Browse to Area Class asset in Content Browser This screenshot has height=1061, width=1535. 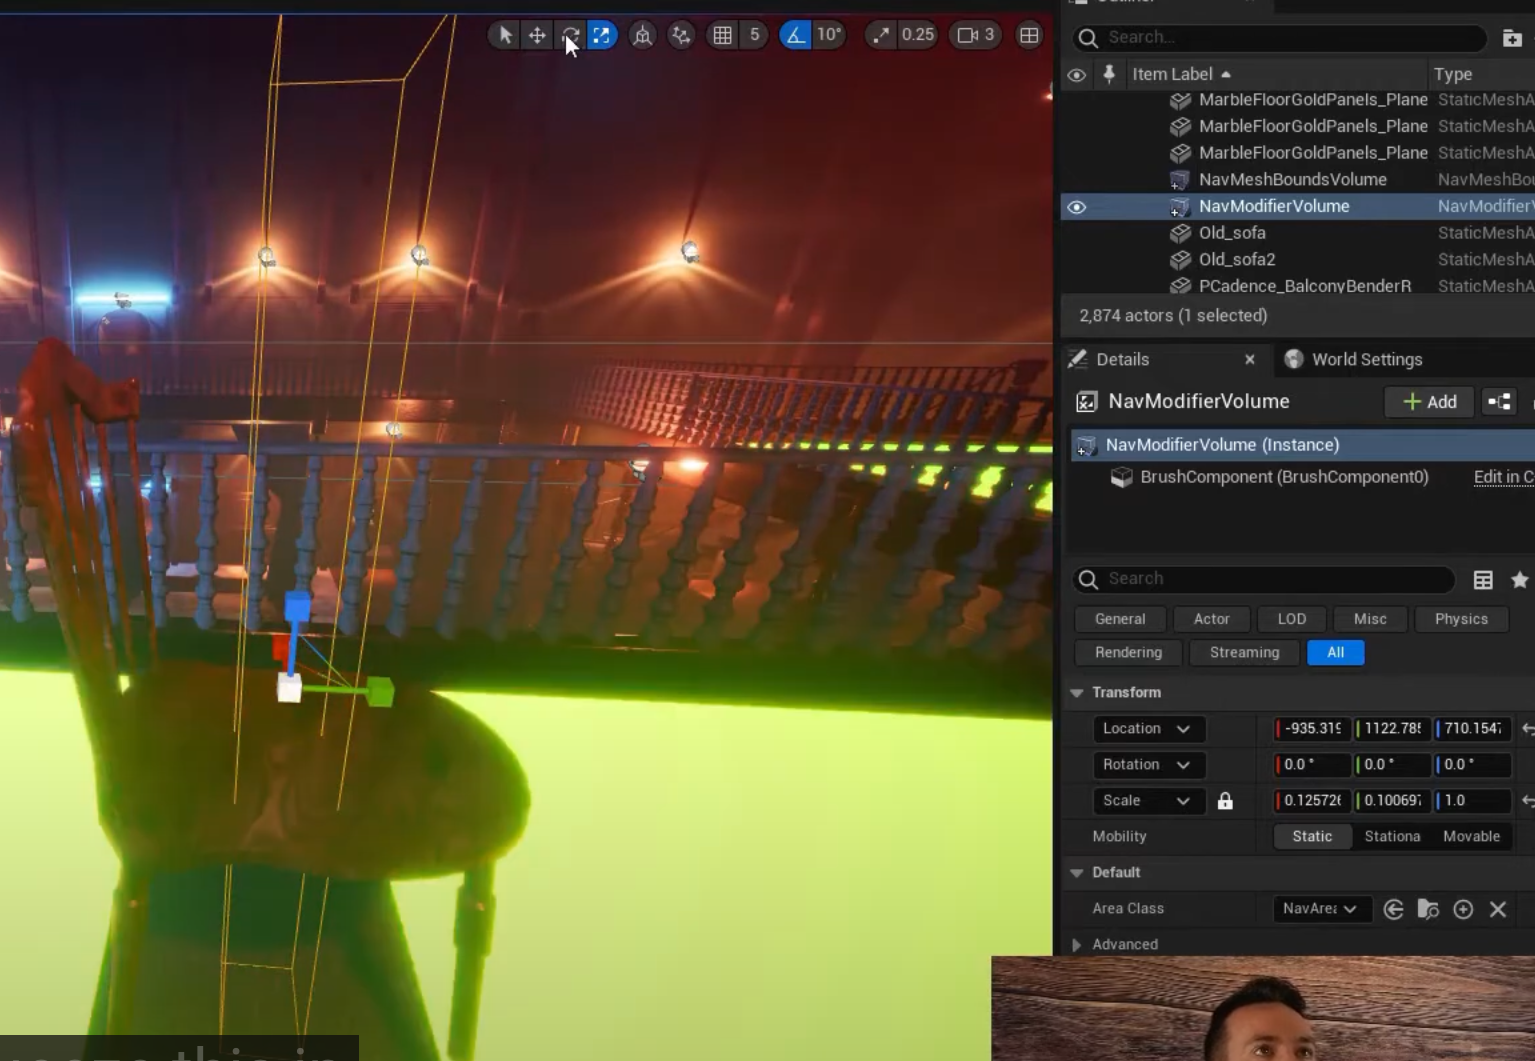click(x=1428, y=909)
